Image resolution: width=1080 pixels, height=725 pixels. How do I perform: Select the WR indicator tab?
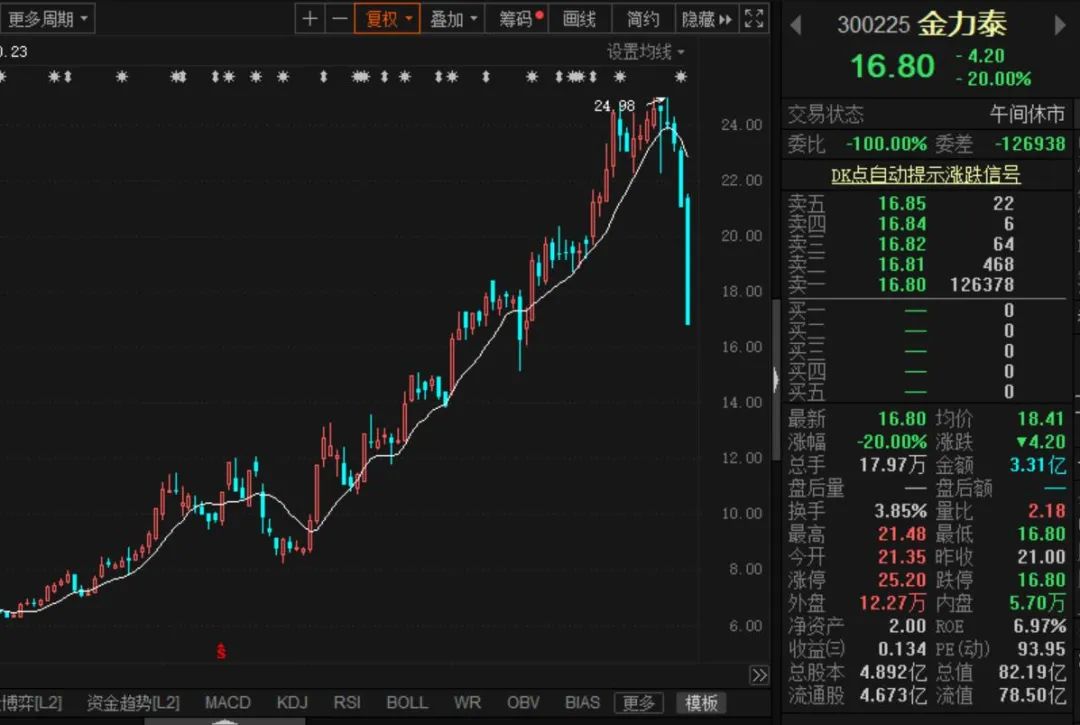467,702
